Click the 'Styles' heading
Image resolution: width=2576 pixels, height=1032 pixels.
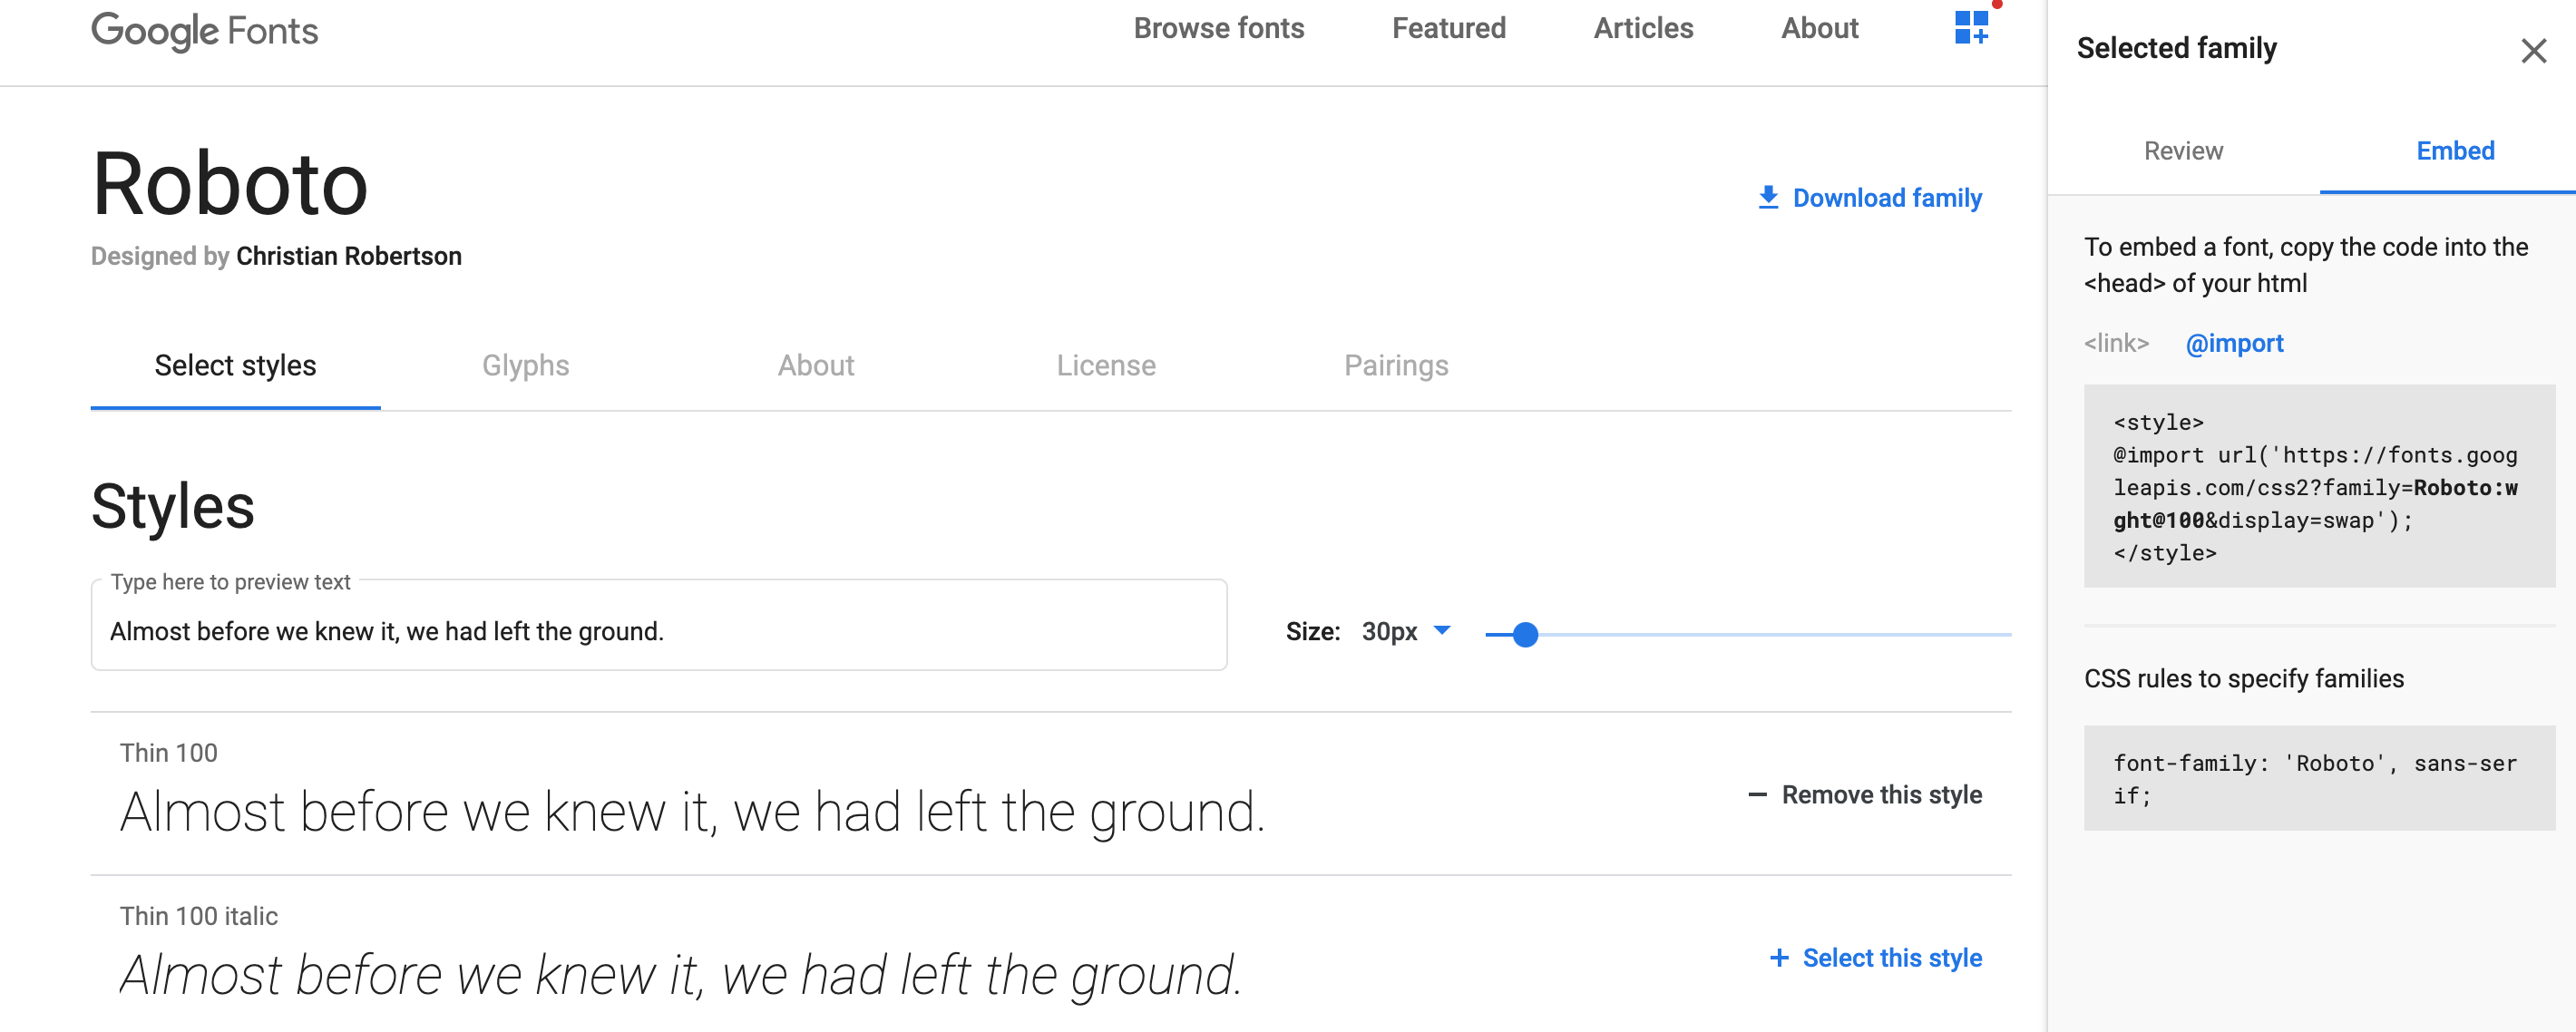coord(173,506)
